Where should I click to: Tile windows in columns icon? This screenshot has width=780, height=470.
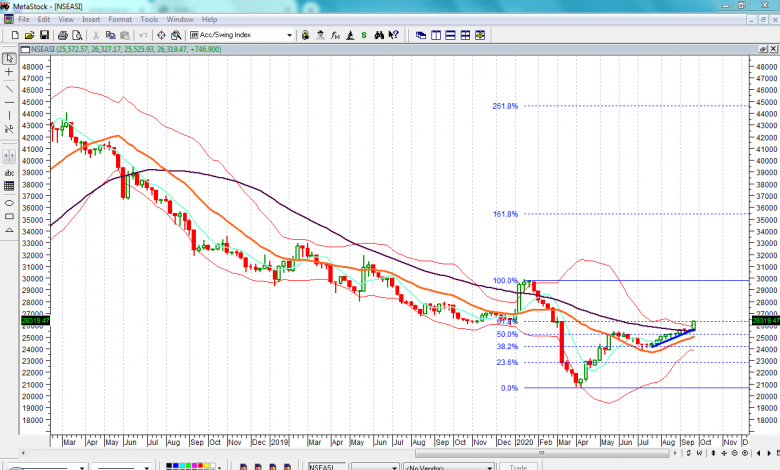[436, 35]
